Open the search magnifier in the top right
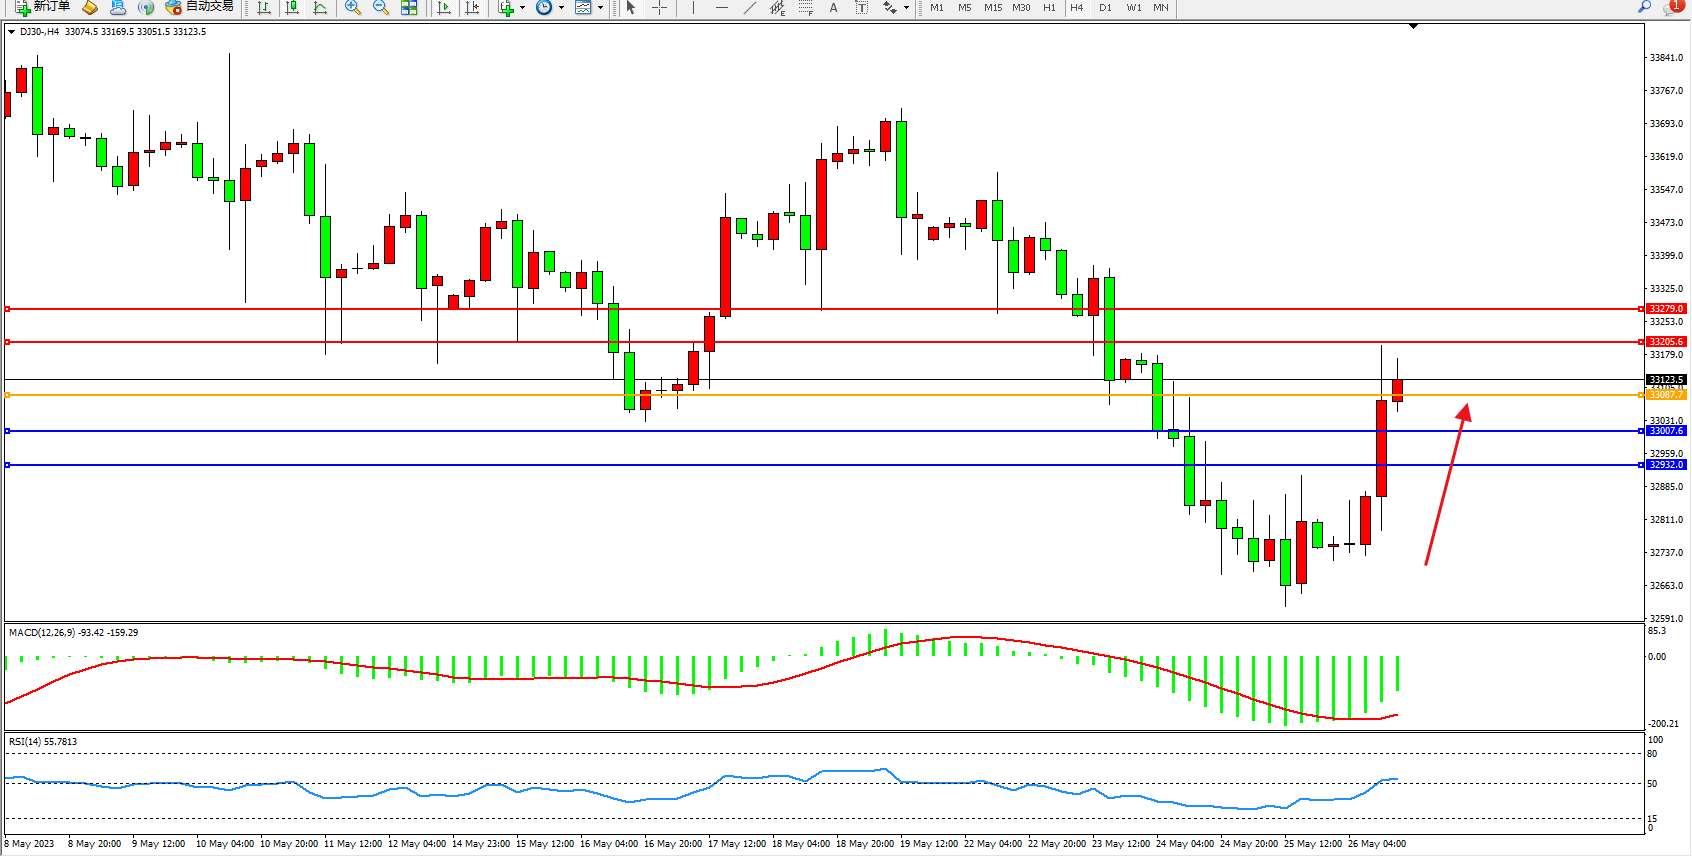Image resolution: width=1692 pixels, height=857 pixels. point(1644,7)
